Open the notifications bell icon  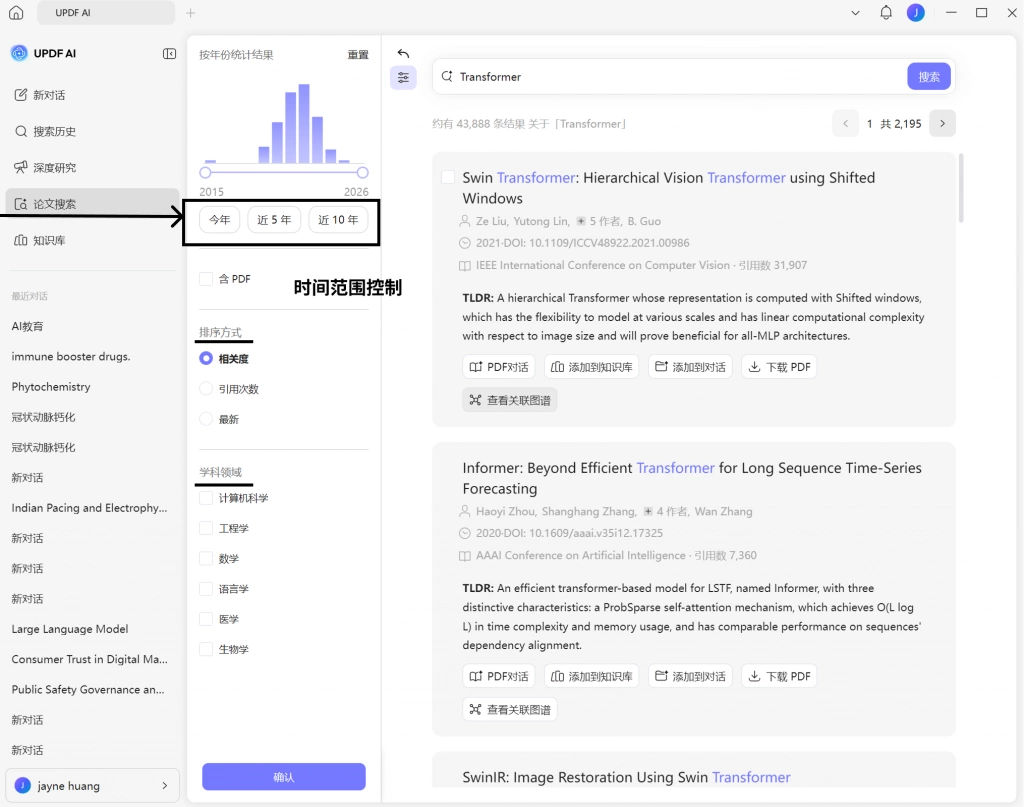tap(886, 12)
